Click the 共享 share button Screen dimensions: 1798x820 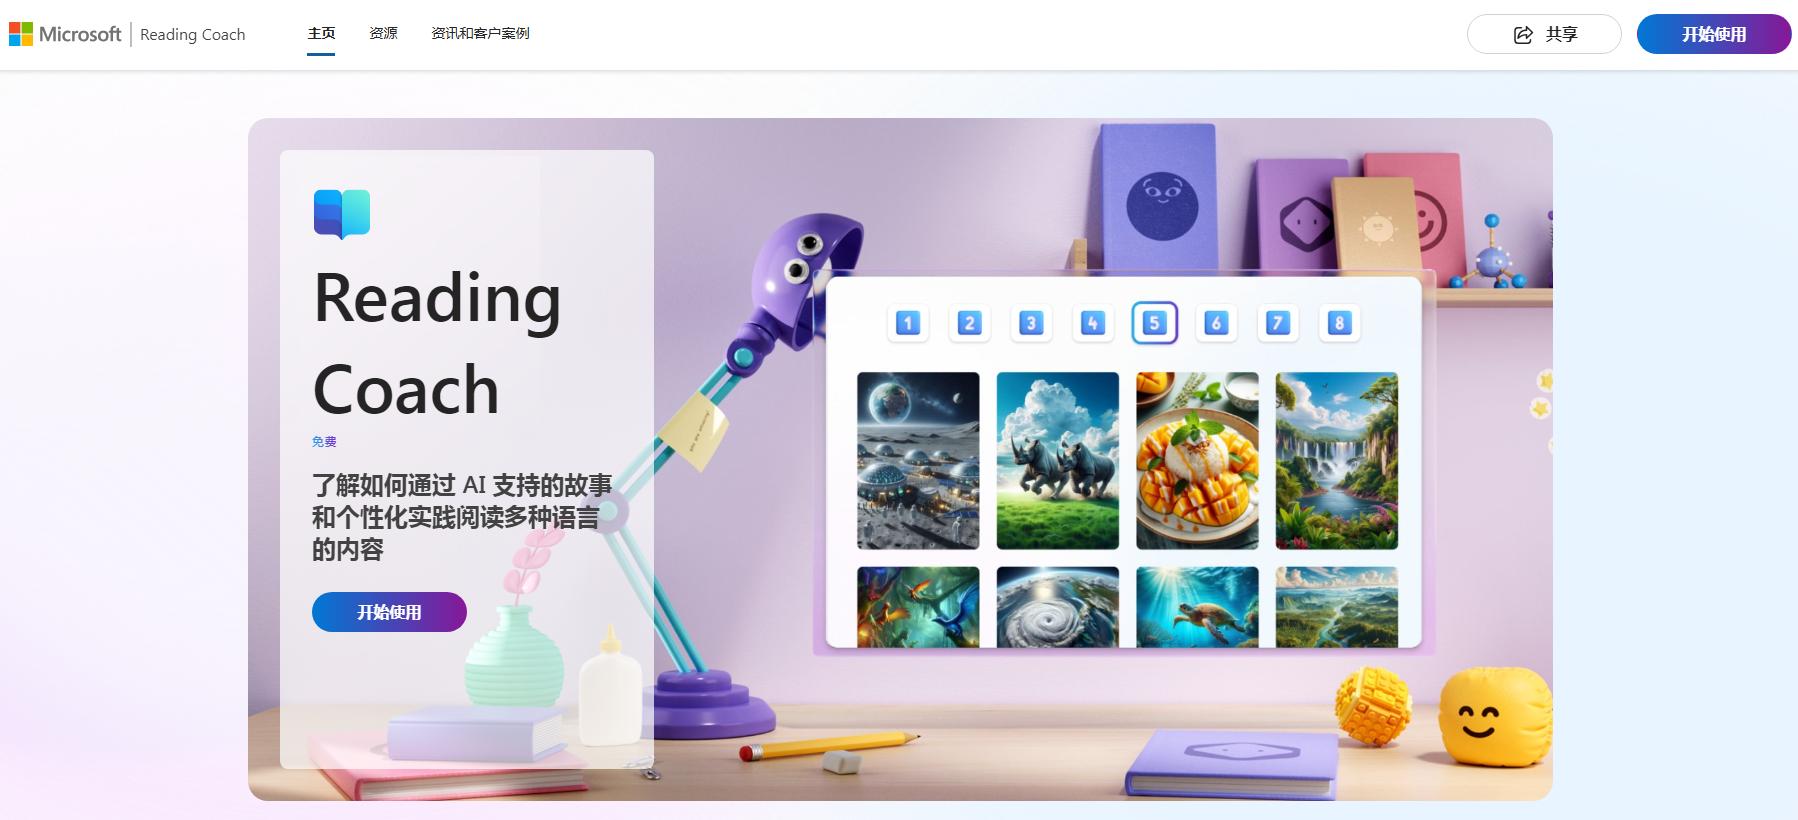coord(1544,34)
